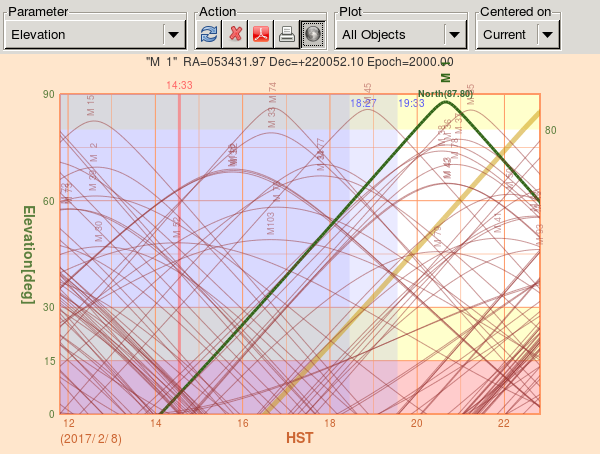600x454 pixels.
Task: Click the M 1 coordinates title text
Action: tap(299, 62)
